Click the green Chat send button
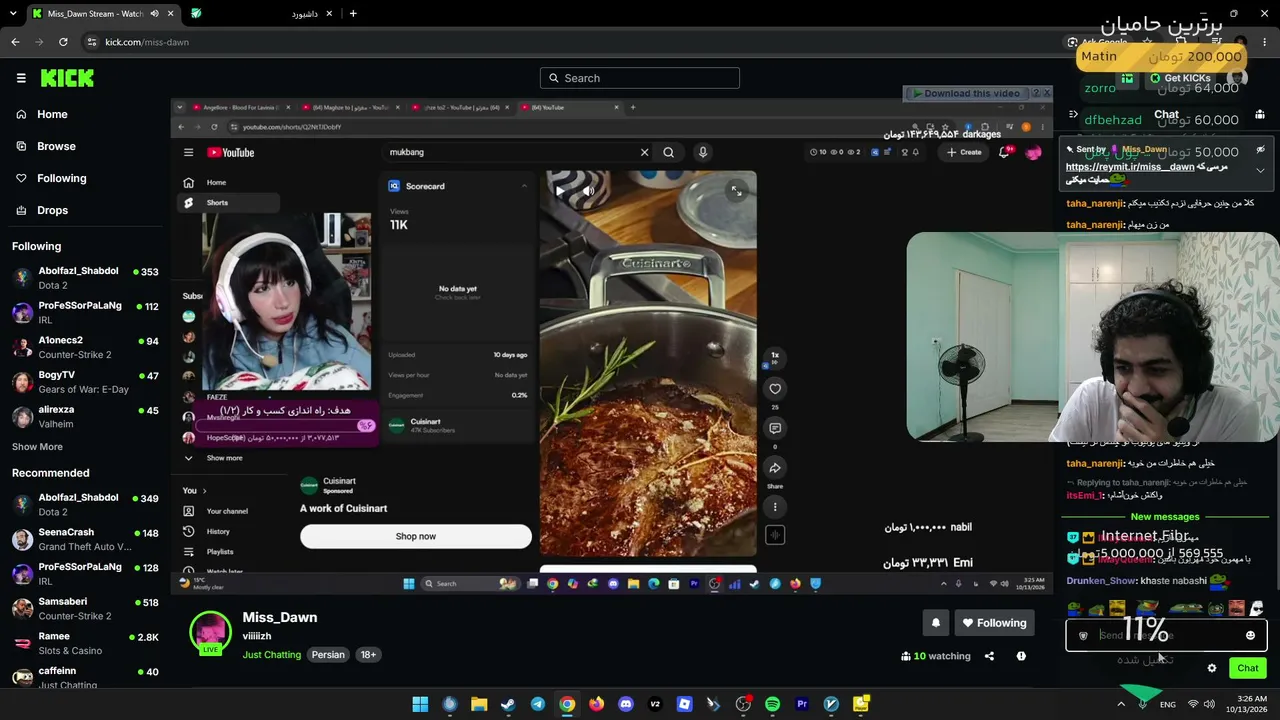The width and height of the screenshot is (1280, 720). coord(1247,668)
